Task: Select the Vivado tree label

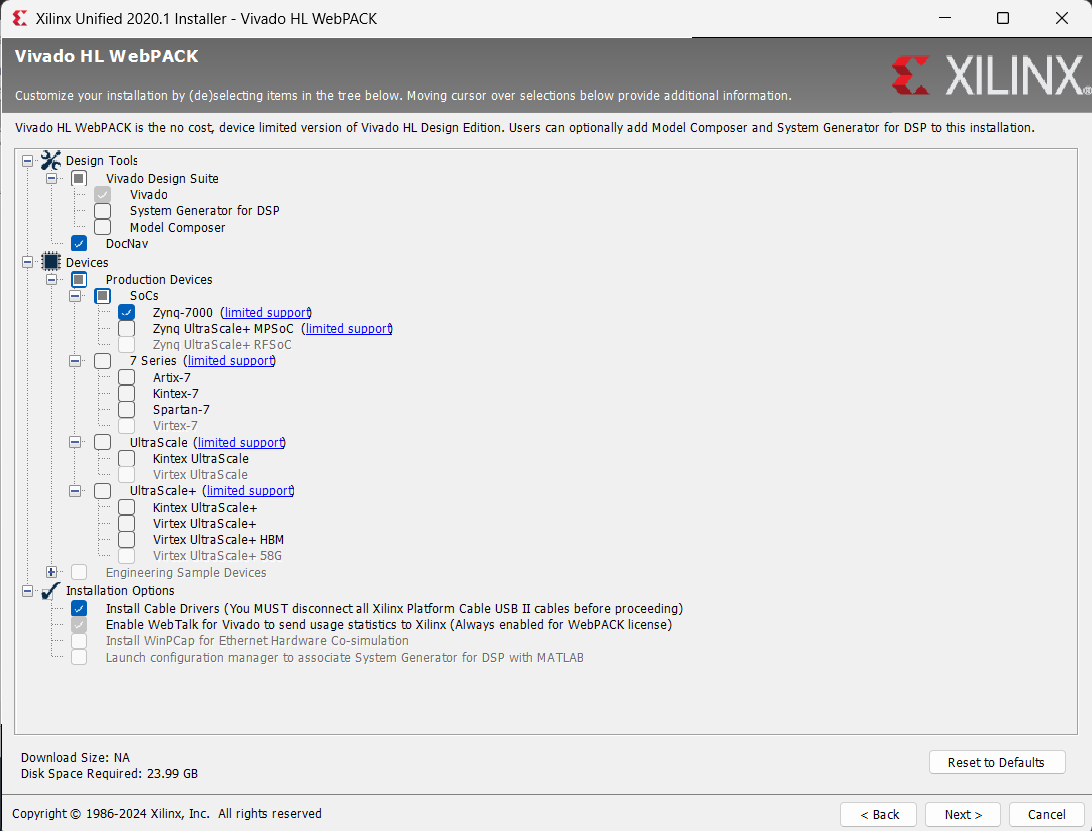Action: [x=148, y=194]
